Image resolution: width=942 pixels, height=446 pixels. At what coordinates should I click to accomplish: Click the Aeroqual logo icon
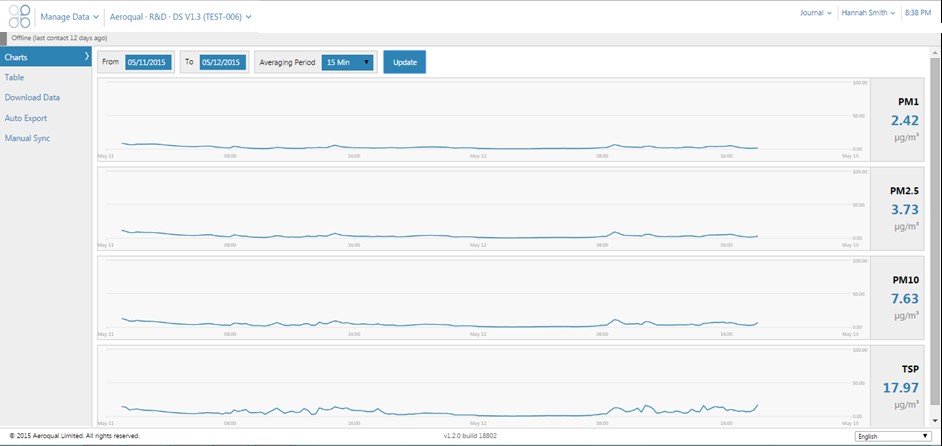tap(19, 17)
